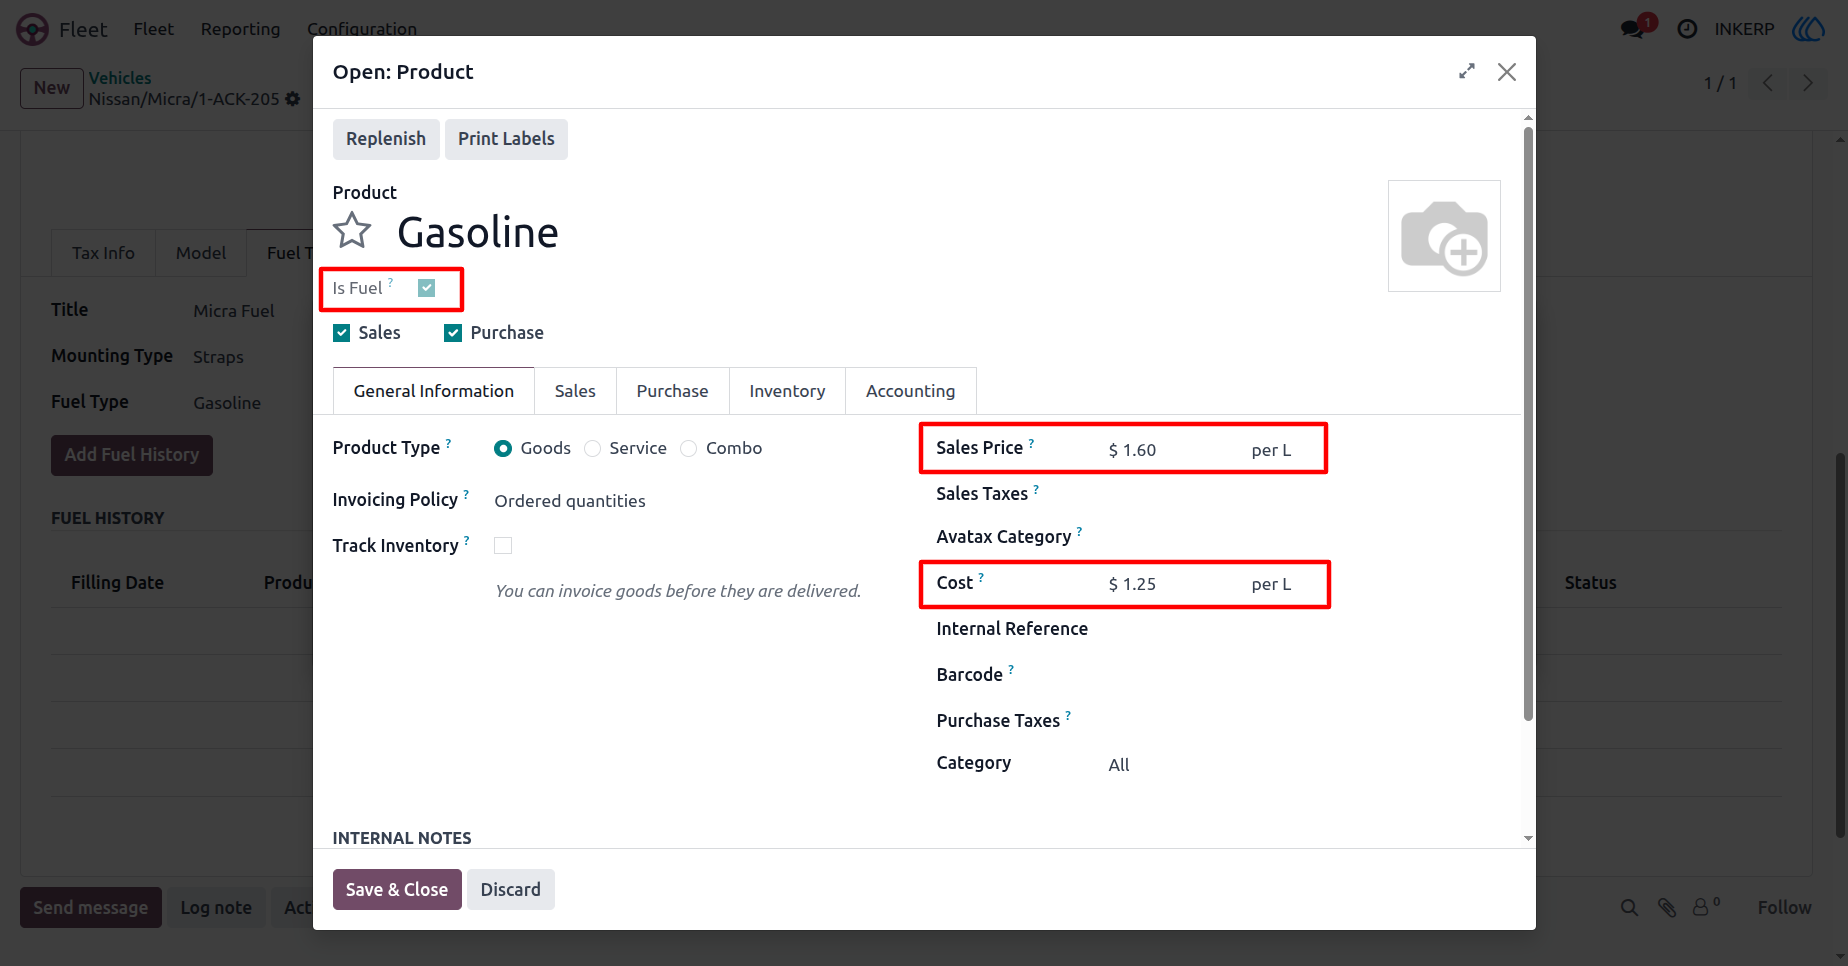Toggle the Is Fuel checkbox

pos(427,288)
